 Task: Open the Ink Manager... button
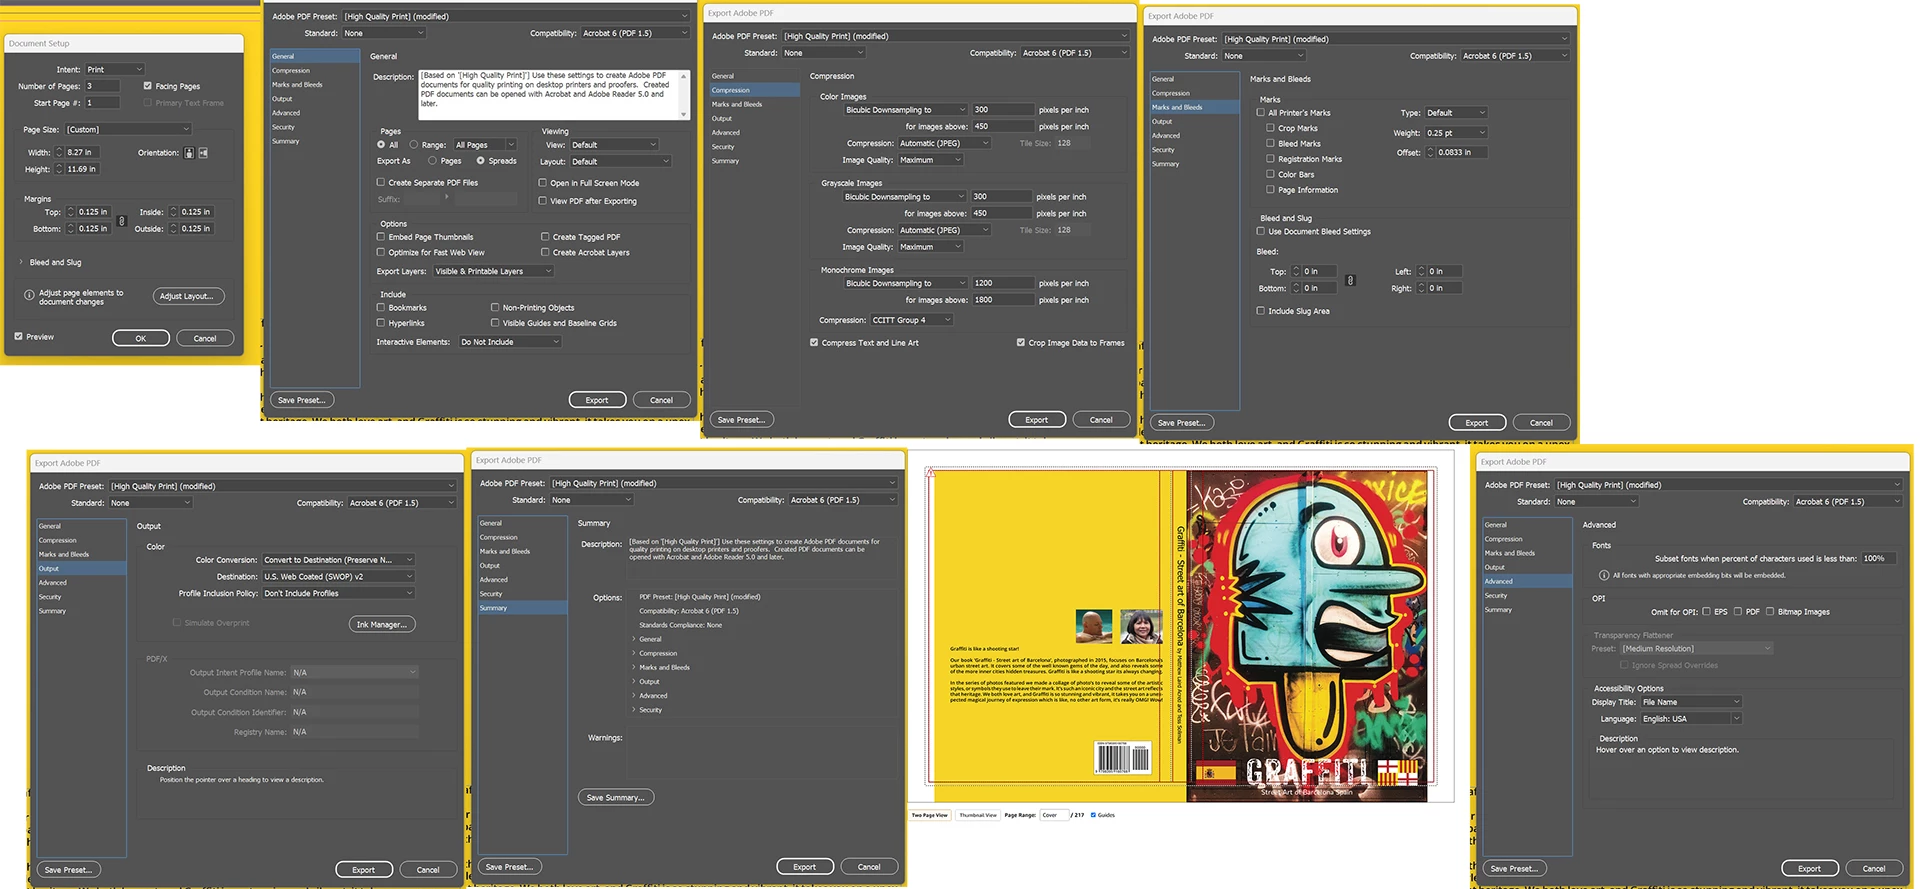(x=382, y=624)
